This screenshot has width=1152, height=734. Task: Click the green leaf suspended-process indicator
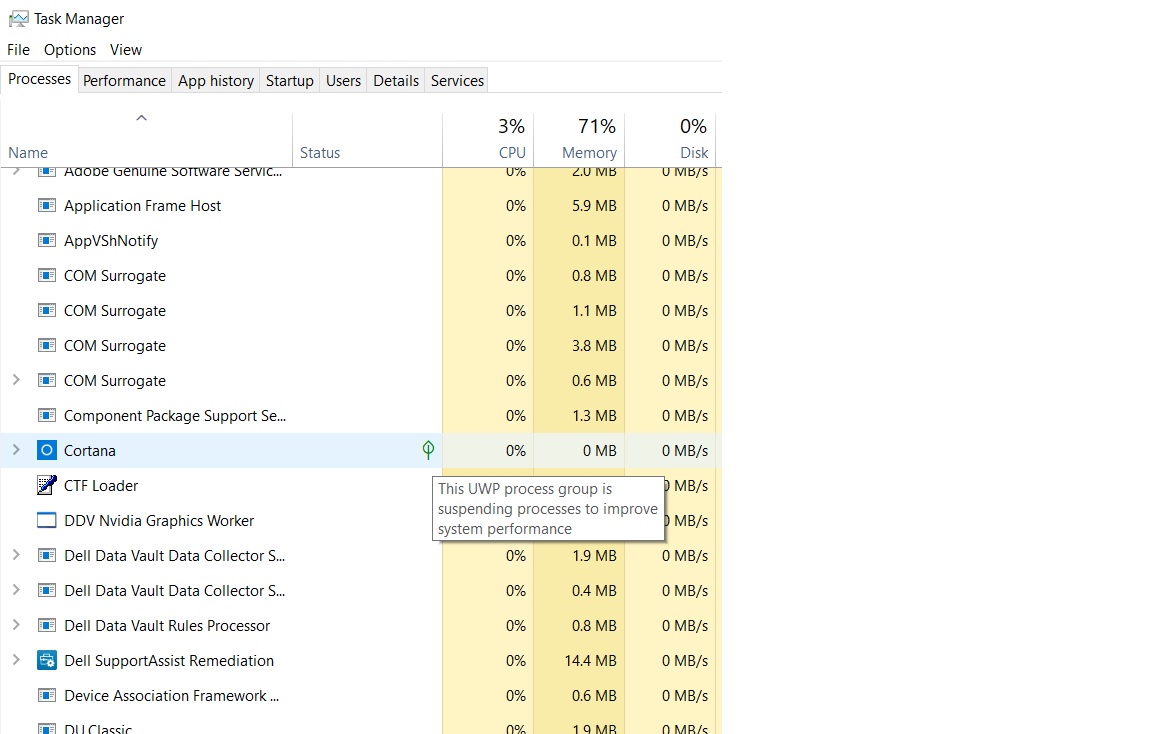428,450
